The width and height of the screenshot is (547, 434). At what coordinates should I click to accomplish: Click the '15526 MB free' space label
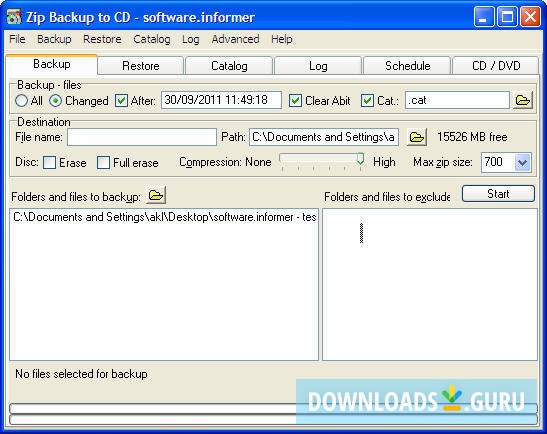pos(472,137)
